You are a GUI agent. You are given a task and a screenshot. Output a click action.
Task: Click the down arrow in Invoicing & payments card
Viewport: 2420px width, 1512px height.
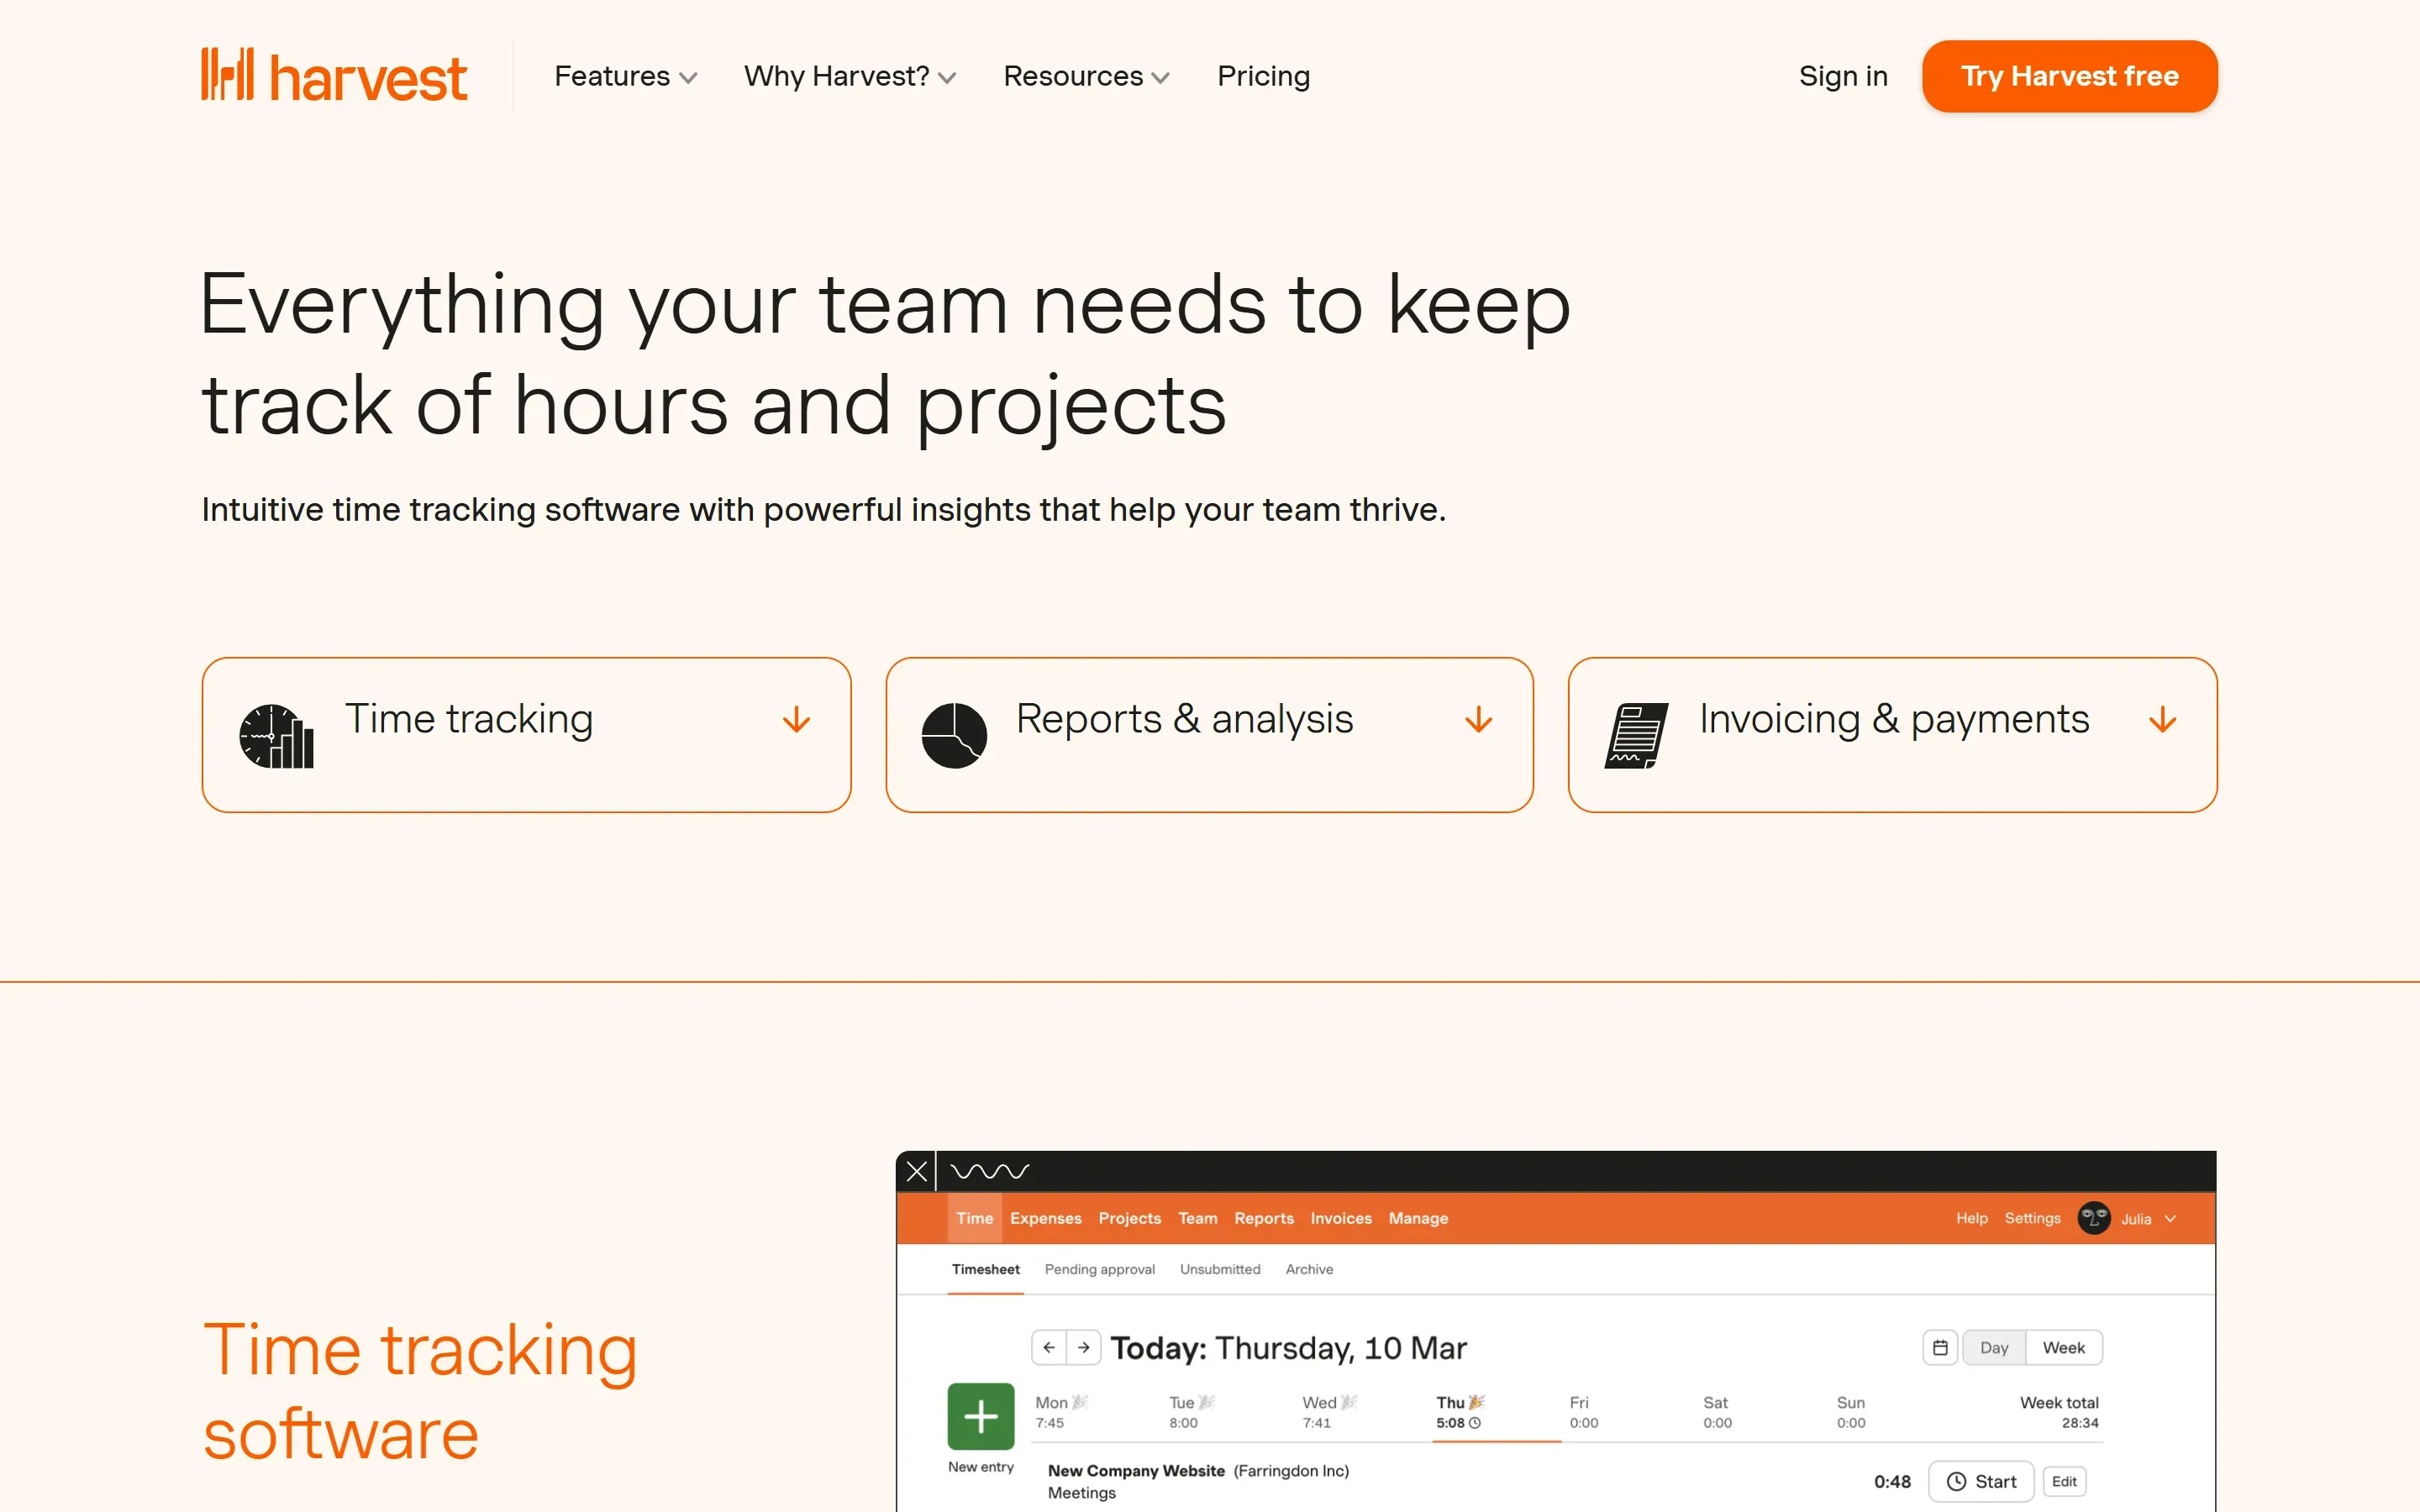[x=2162, y=720]
